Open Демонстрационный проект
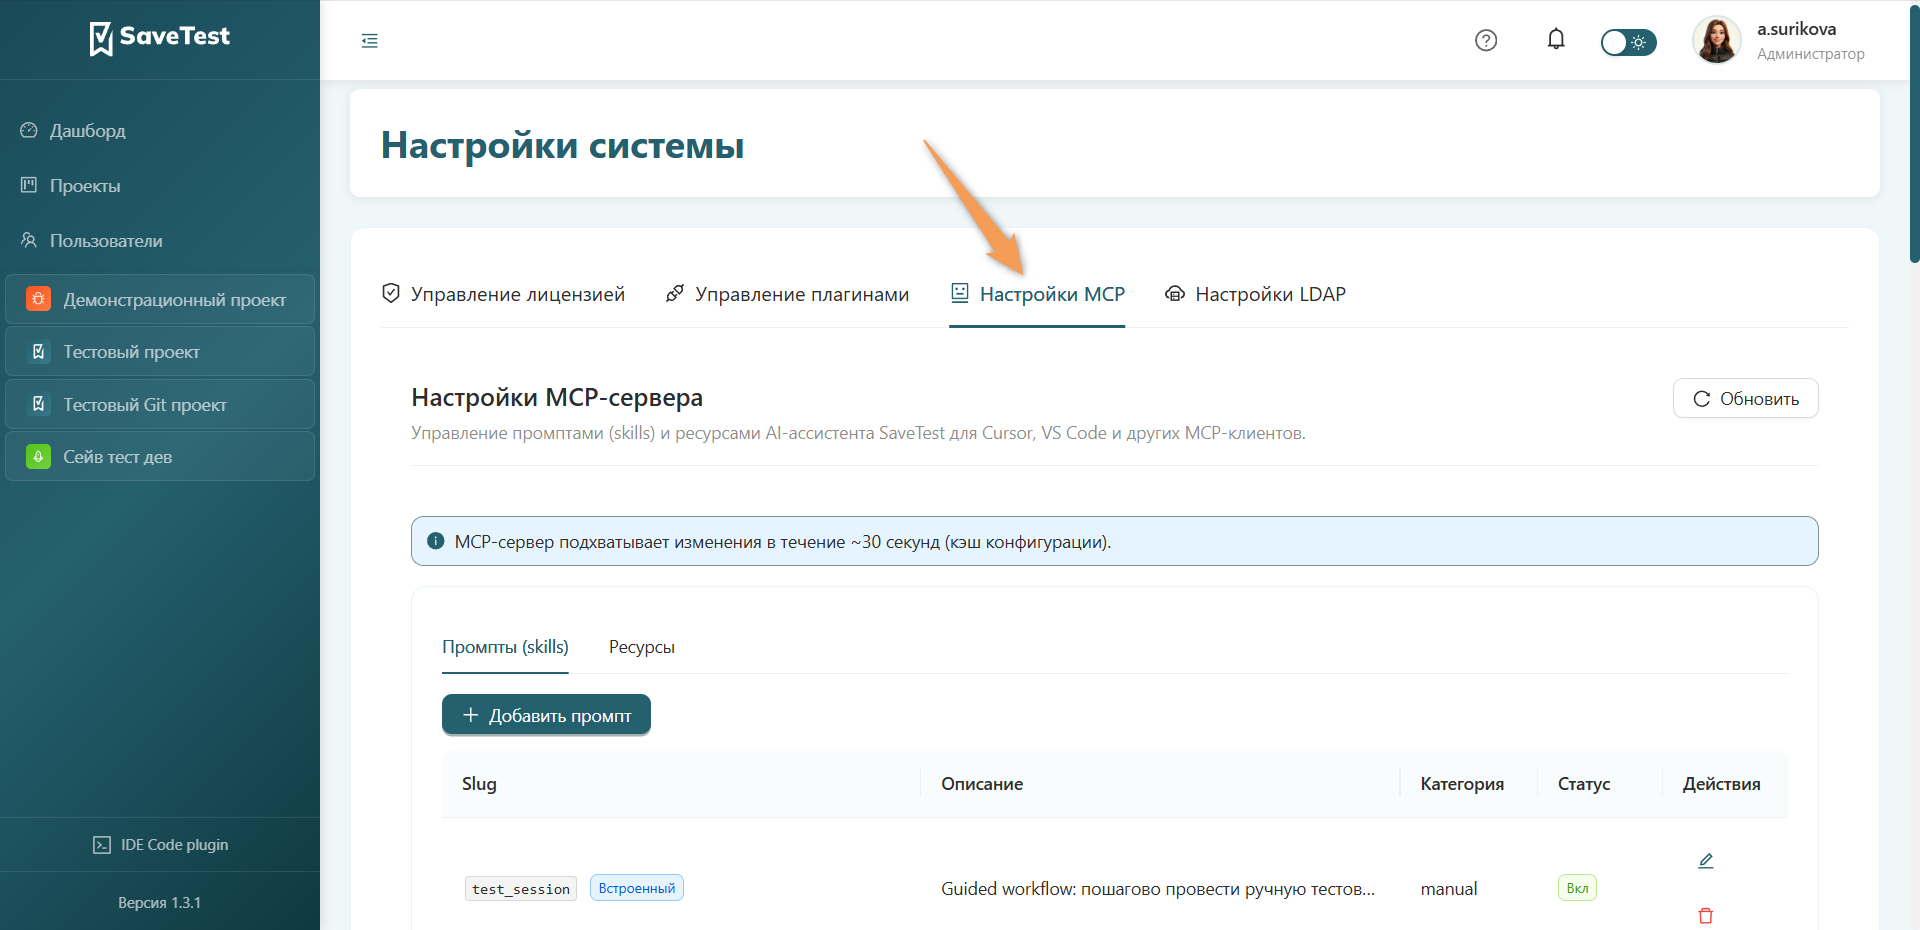1920x930 pixels. tap(160, 299)
